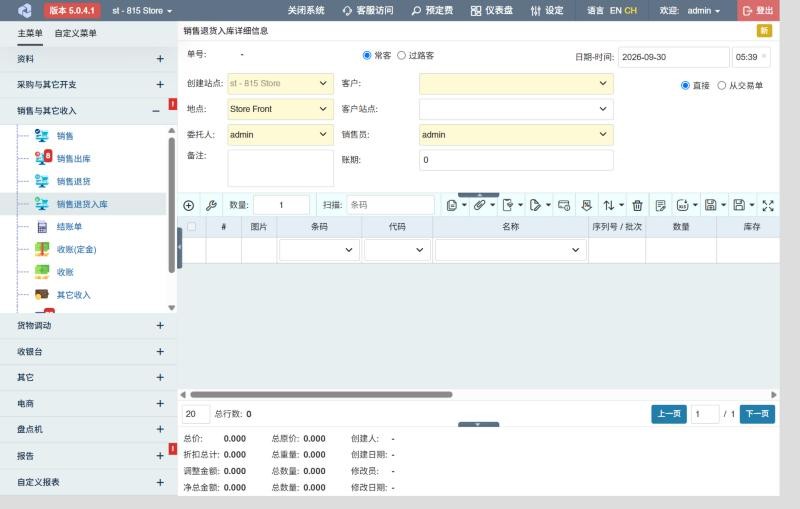
Task: Open the admin user menu
Action: [x=704, y=10]
